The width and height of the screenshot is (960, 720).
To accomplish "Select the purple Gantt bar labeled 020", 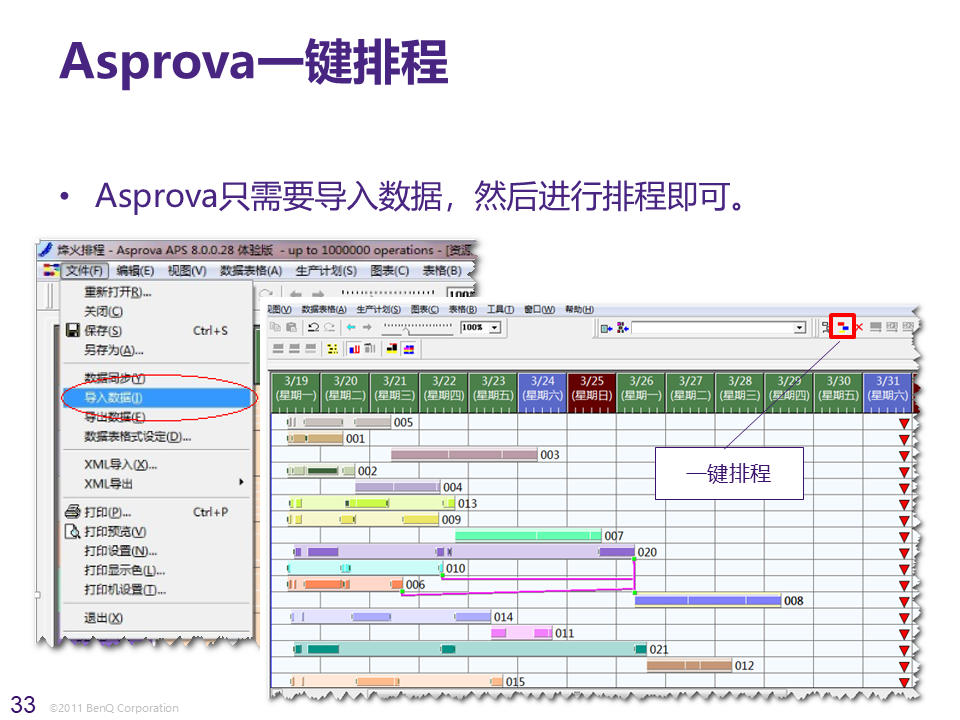I will click(x=464, y=552).
